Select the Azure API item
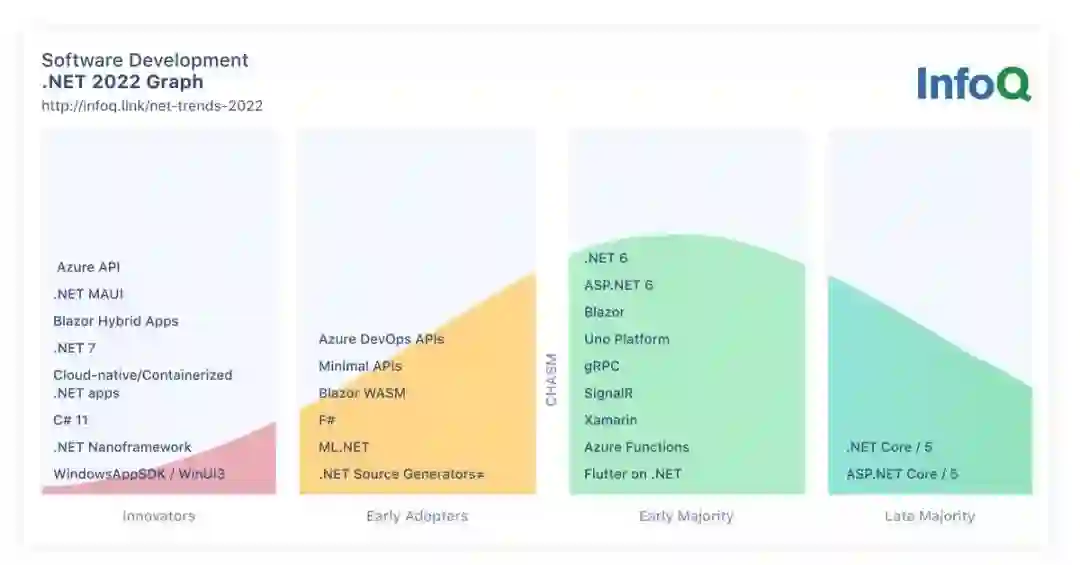This screenshot has height=565, width=1080. 89,267
